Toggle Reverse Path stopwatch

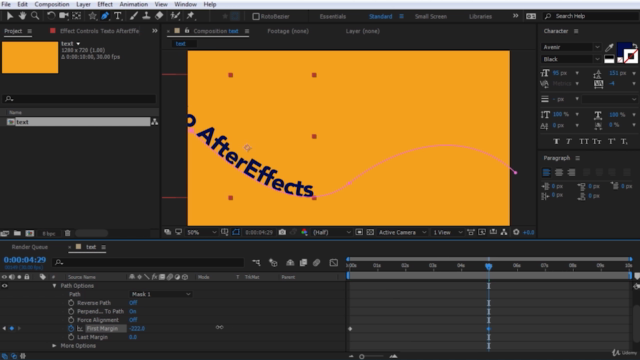point(71,303)
